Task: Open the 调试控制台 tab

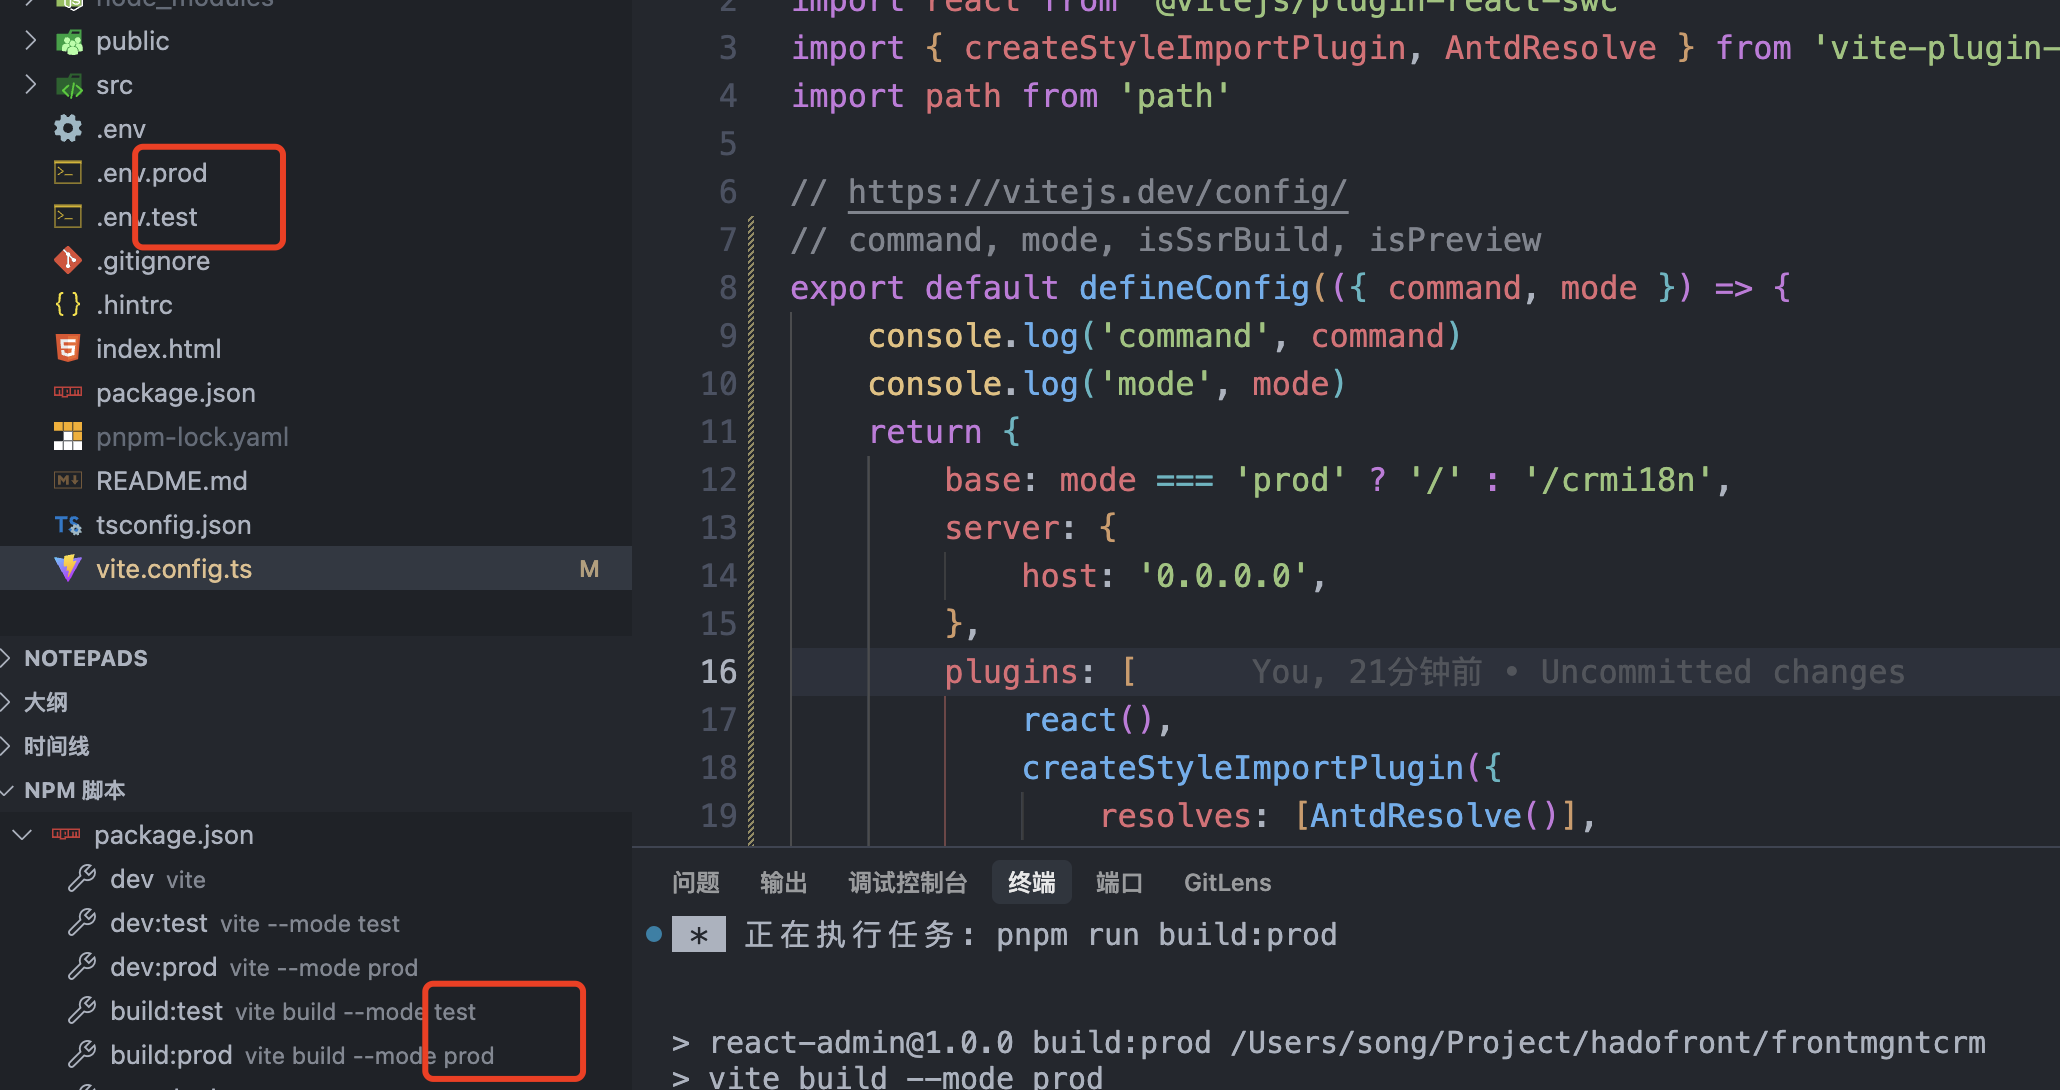Action: point(907,883)
